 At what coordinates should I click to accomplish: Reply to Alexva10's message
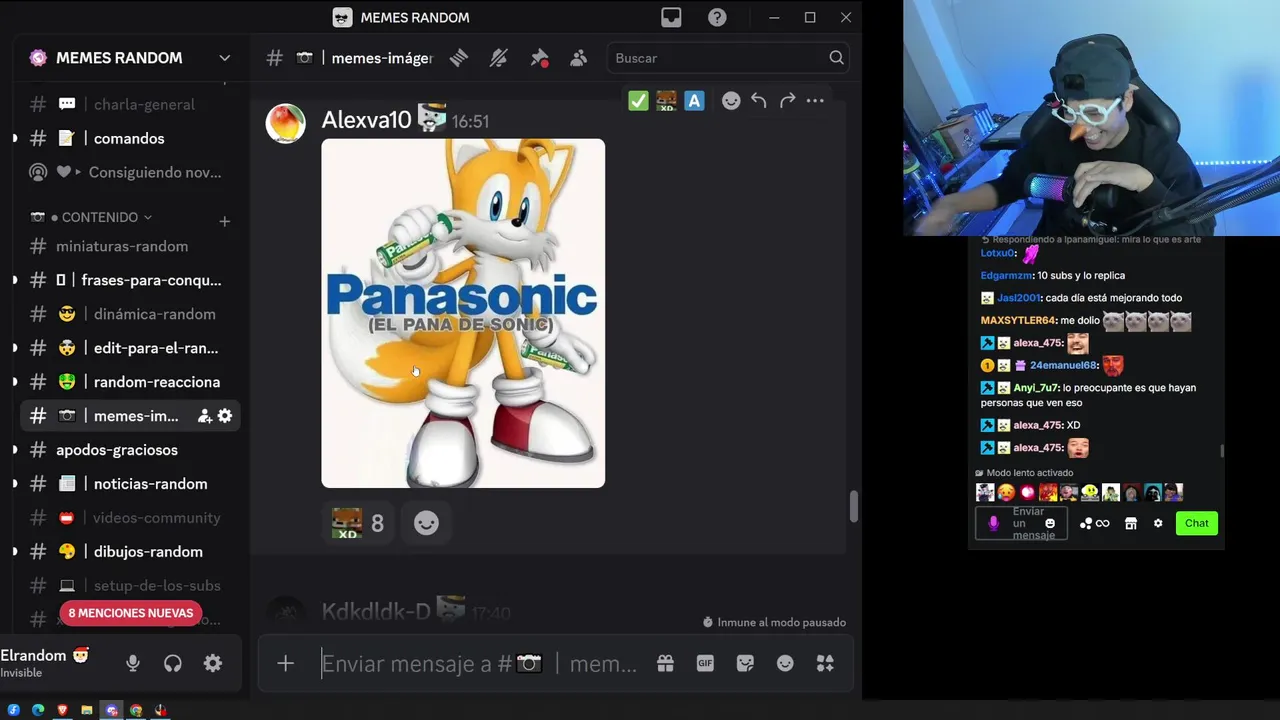(x=759, y=100)
